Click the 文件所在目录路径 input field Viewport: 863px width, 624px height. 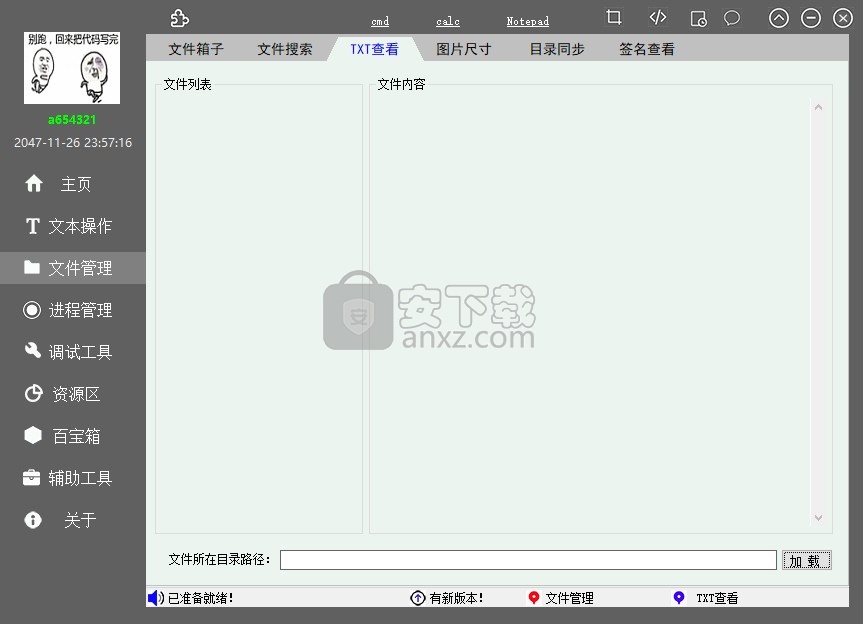point(528,560)
